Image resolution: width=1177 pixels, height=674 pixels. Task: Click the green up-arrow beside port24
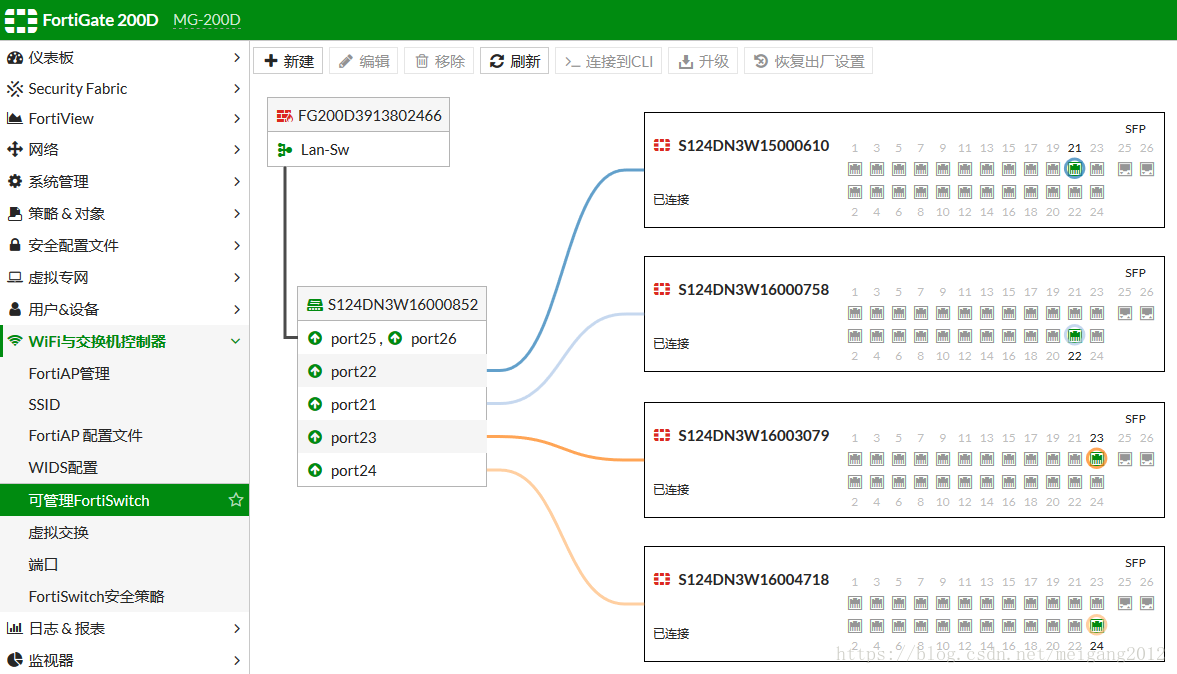pyautogui.click(x=315, y=471)
